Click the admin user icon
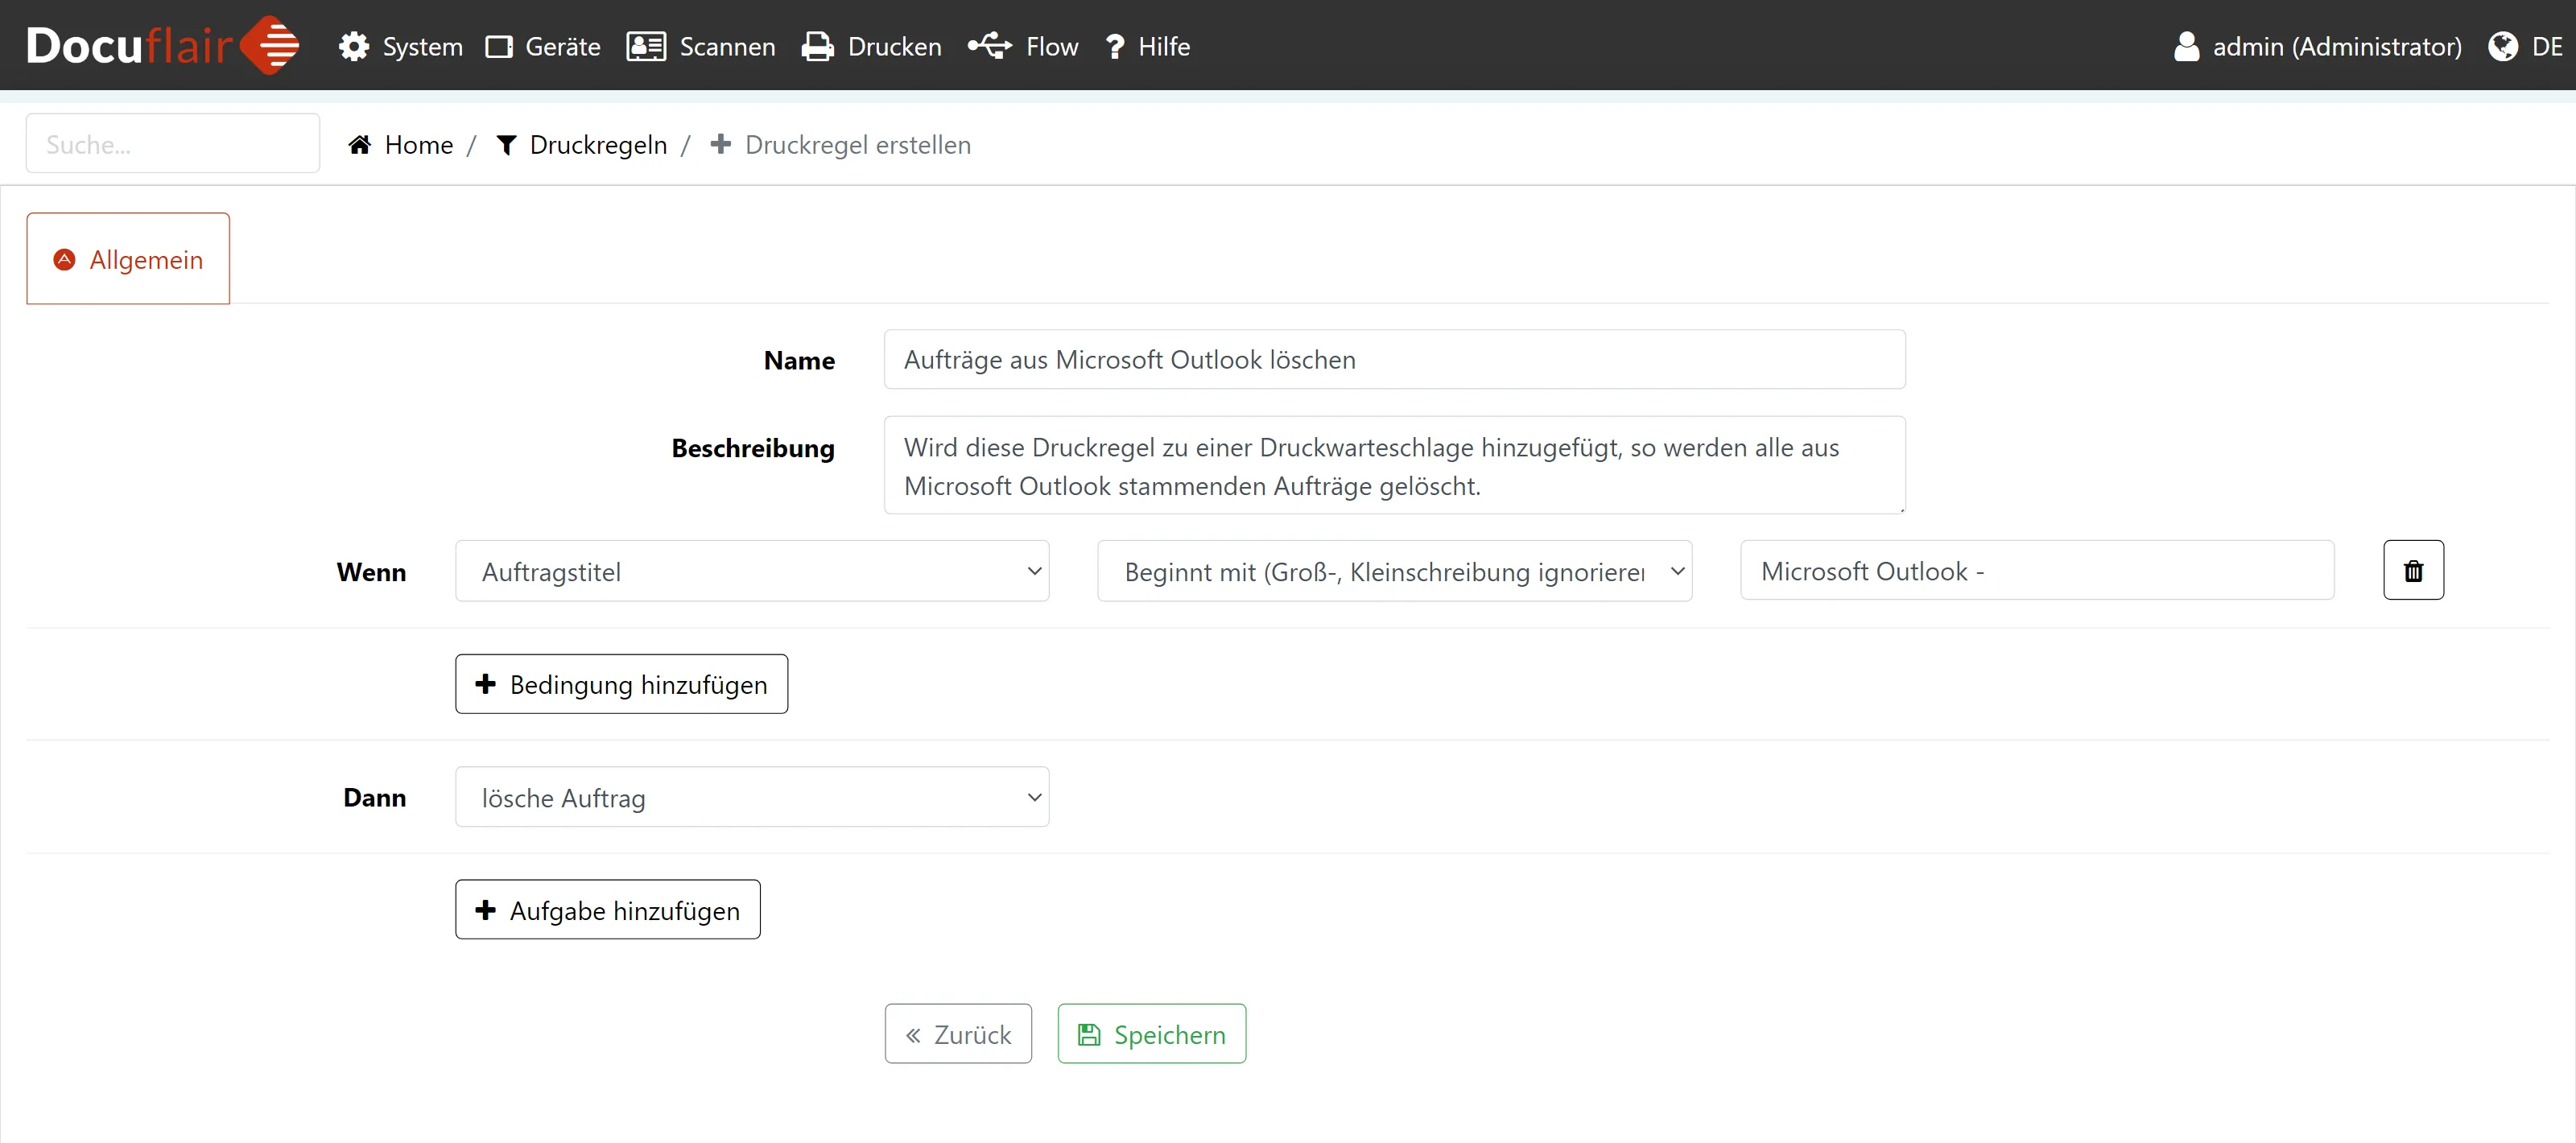 coord(2186,47)
